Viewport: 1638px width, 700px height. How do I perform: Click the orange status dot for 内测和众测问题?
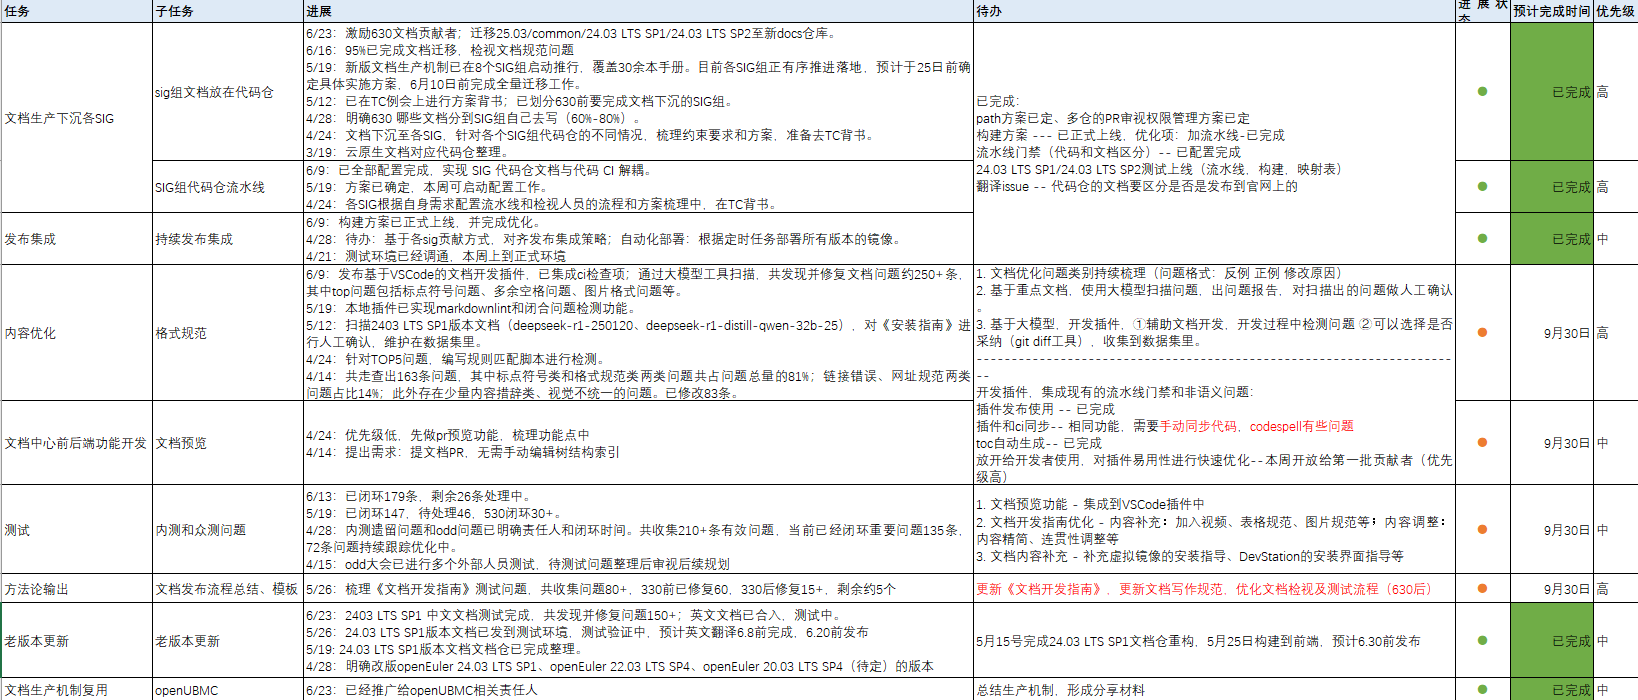[x=1482, y=530]
